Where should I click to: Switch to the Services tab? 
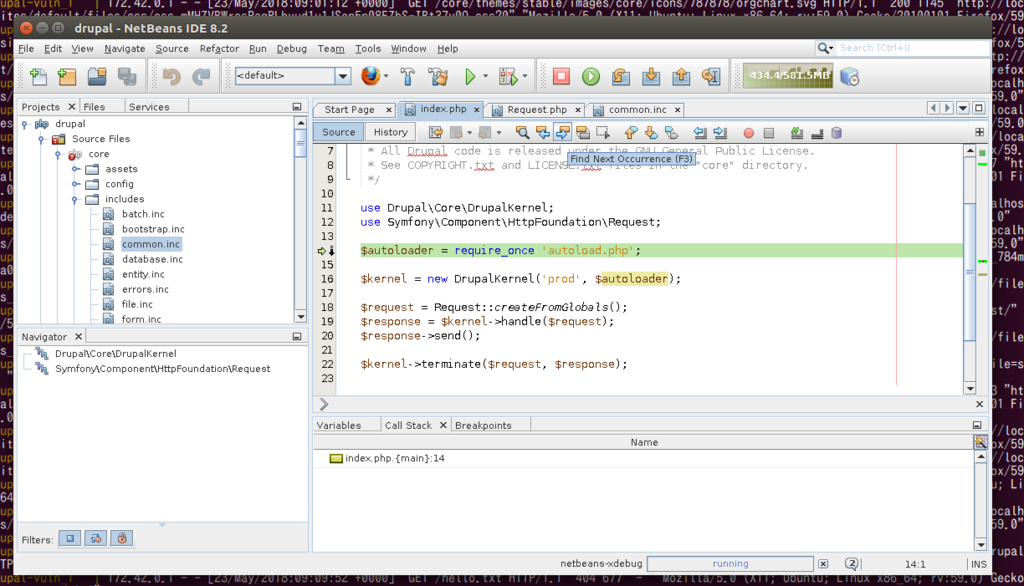coord(149,106)
